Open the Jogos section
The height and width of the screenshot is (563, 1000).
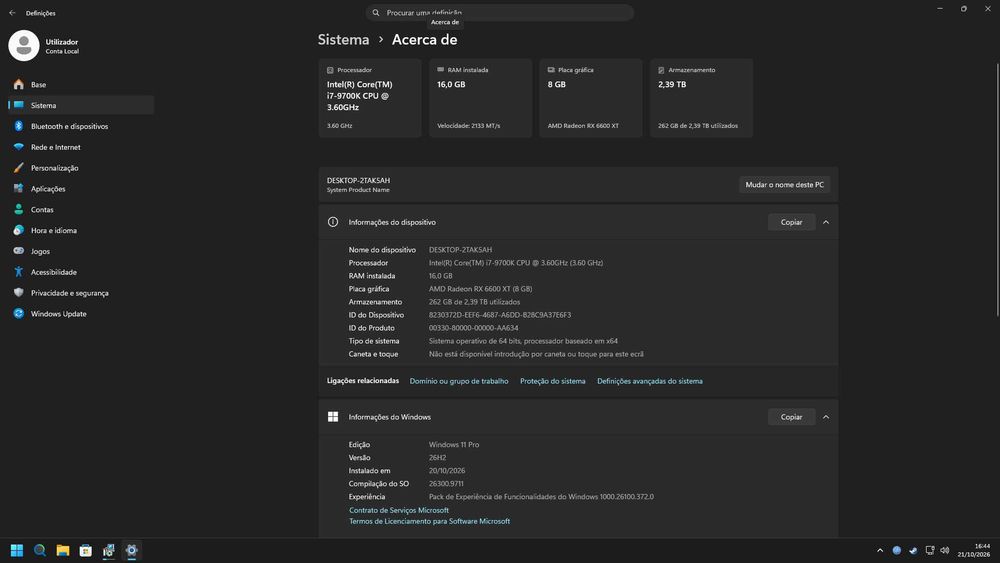click(80, 251)
